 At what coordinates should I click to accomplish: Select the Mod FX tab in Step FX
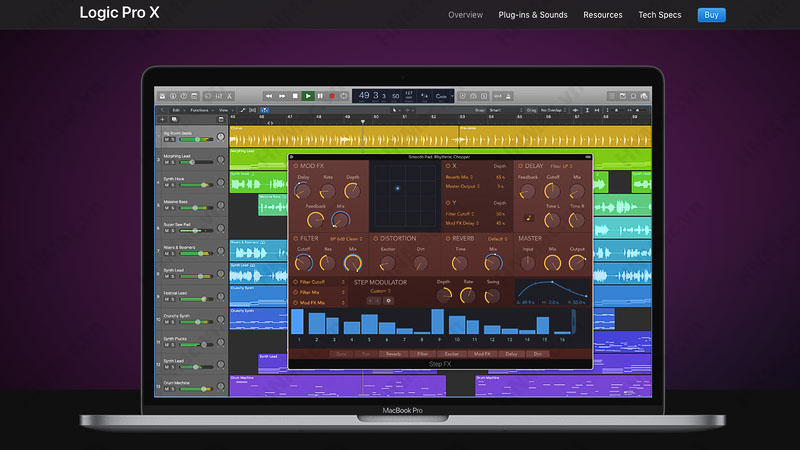pos(482,354)
